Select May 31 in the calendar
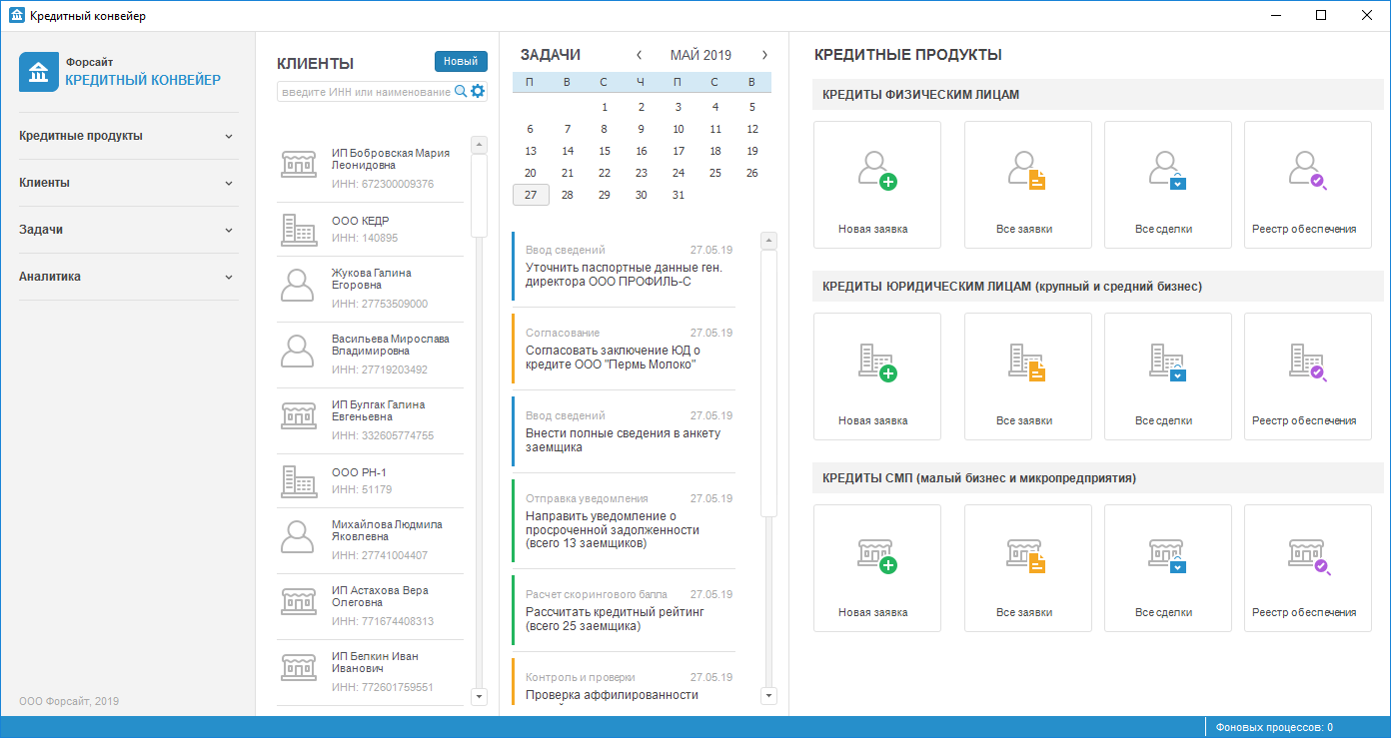Image resolution: width=1391 pixels, height=738 pixels. click(x=678, y=195)
